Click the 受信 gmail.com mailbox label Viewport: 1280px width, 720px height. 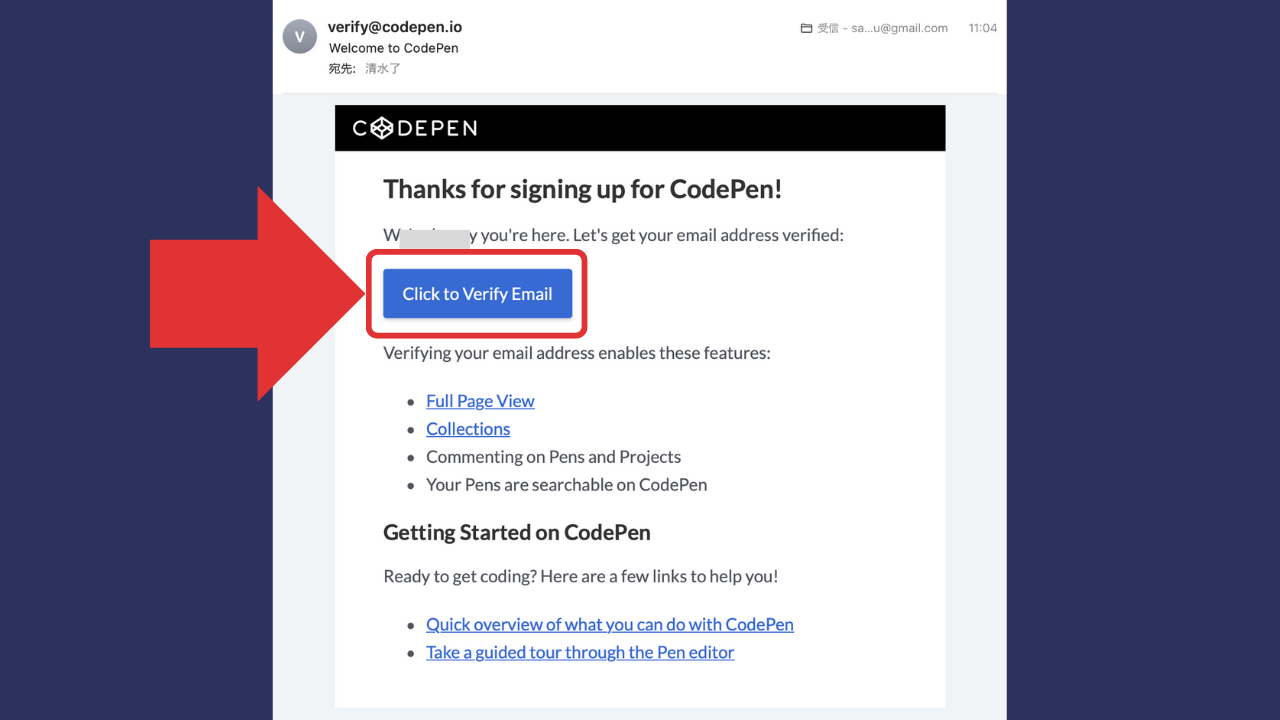pyautogui.click(x=882, y=29)
